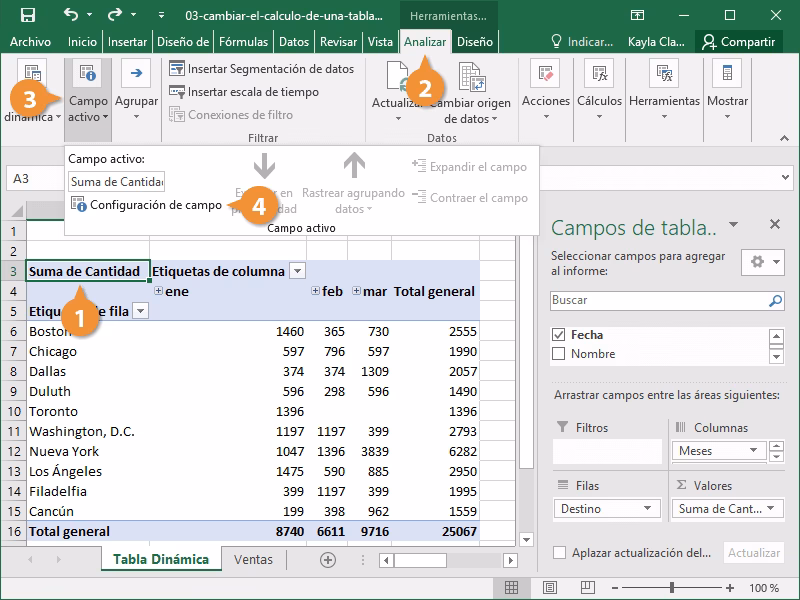Screen dimensions: 800x600
Task: Open the Mostrar ribbon menu
Action: [x=727, y=90]
